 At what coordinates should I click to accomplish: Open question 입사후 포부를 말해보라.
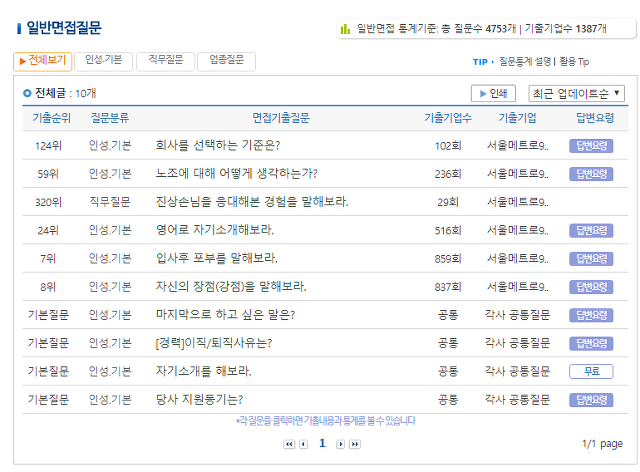[217, 258]
